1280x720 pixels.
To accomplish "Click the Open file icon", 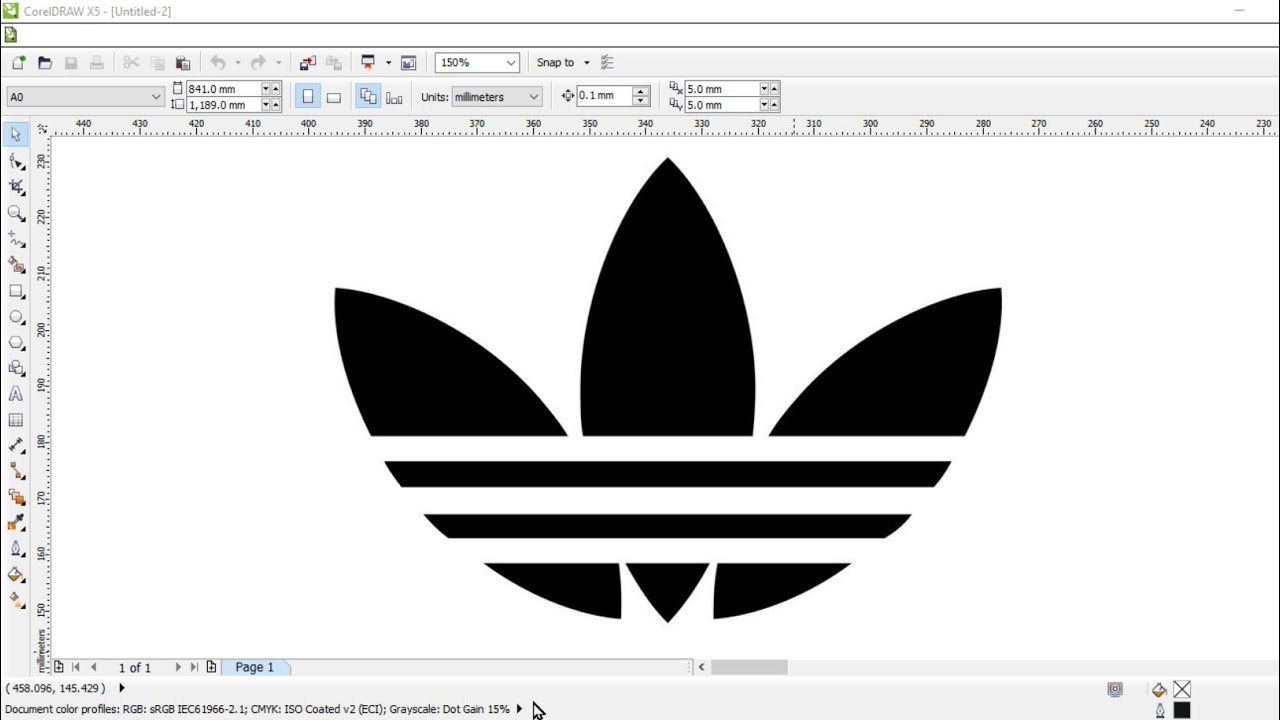I will (45, 62).
